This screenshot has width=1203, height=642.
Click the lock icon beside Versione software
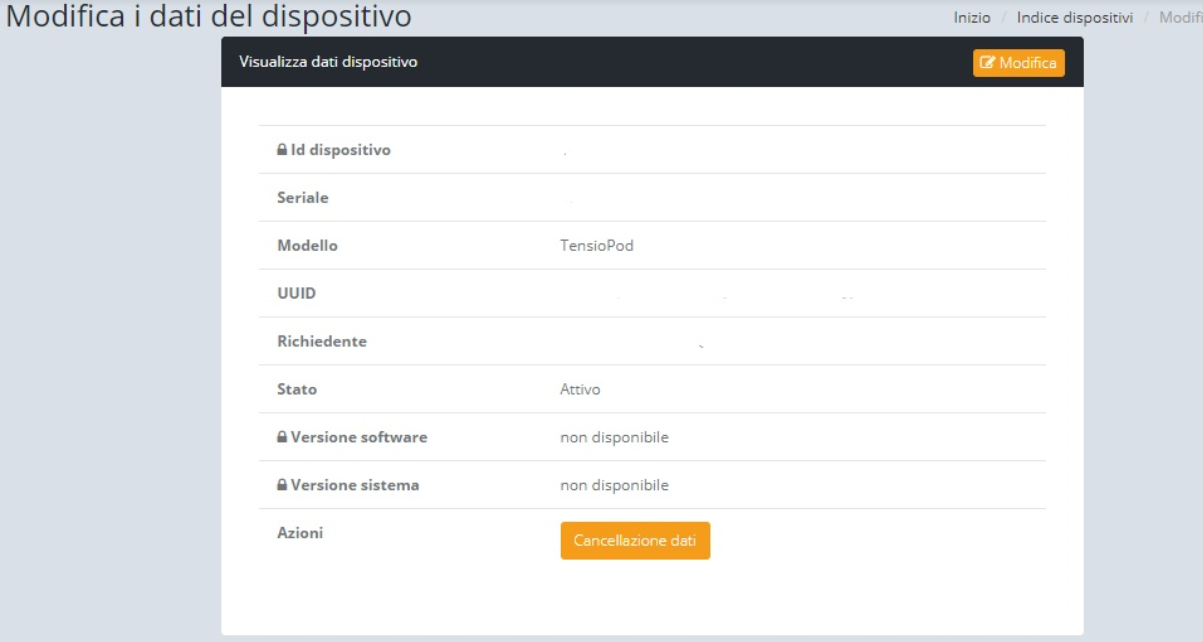click(x=282, y=438)
